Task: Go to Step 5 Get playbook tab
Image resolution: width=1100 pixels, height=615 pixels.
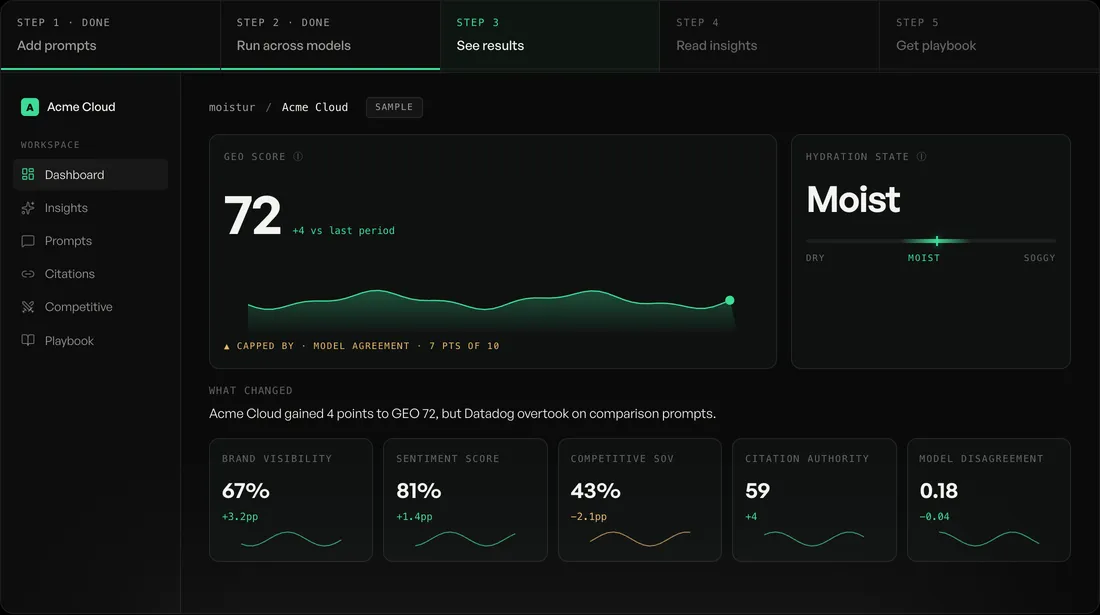Action: click(x=989, y=35)
